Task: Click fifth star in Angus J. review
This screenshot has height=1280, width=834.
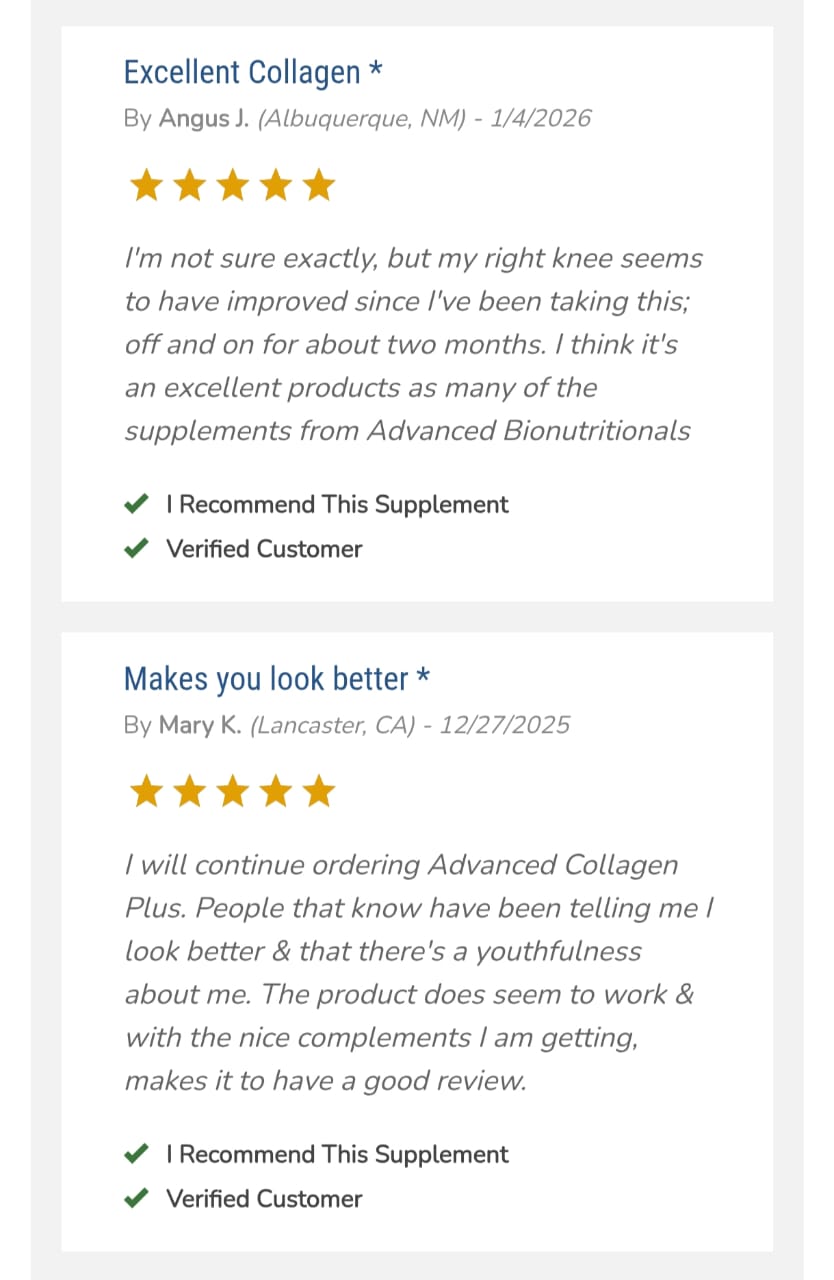Action: (319, 186)
